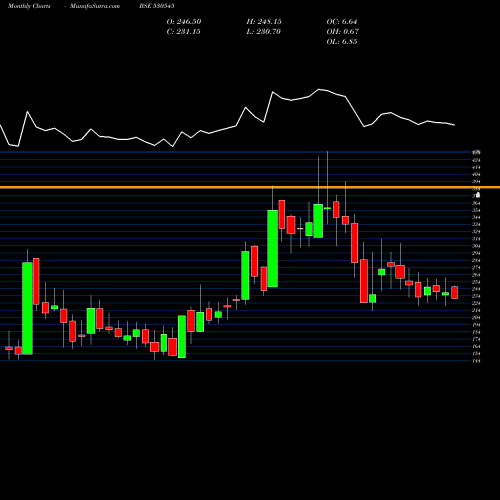Open the MunafaSutra.com link text
500x500 pixels.
pyautogui.click(x=95, y=6)
